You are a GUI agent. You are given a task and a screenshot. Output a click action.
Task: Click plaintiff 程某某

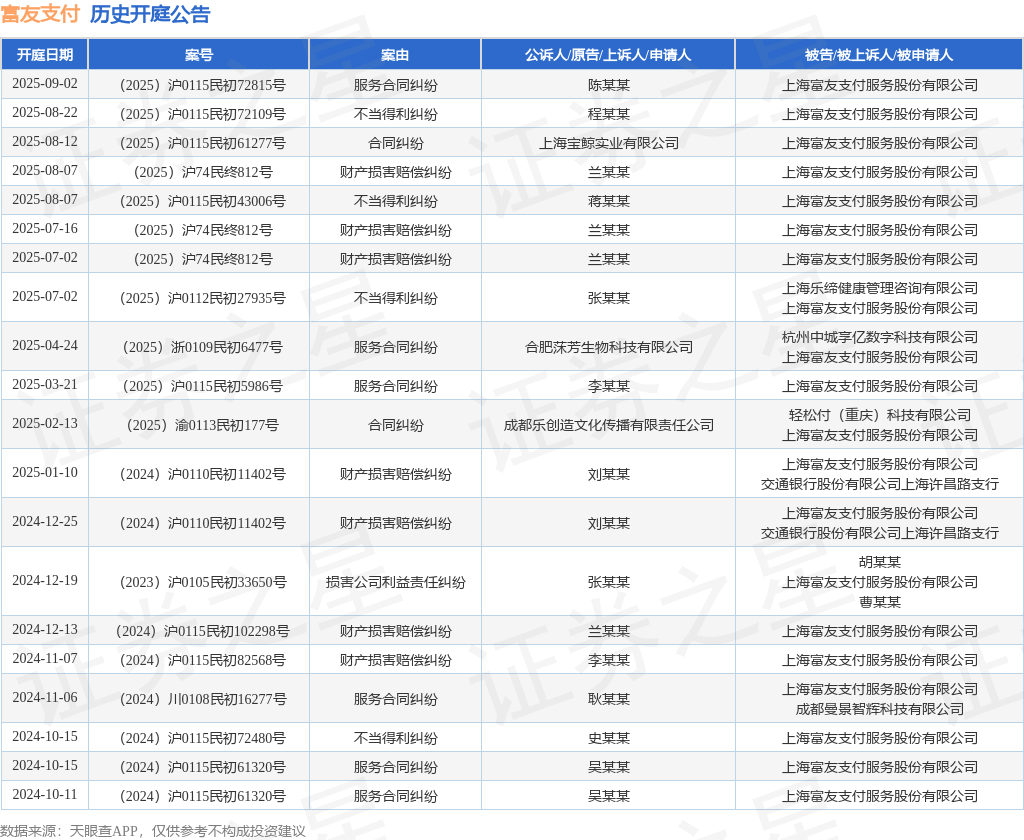[x=609, y=114]
